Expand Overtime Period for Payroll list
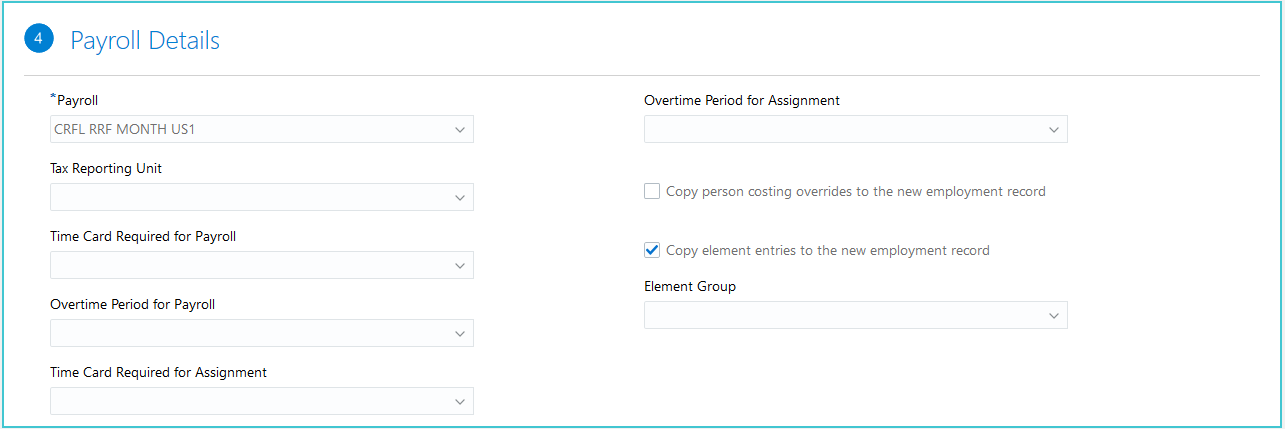 coord(459,334)
